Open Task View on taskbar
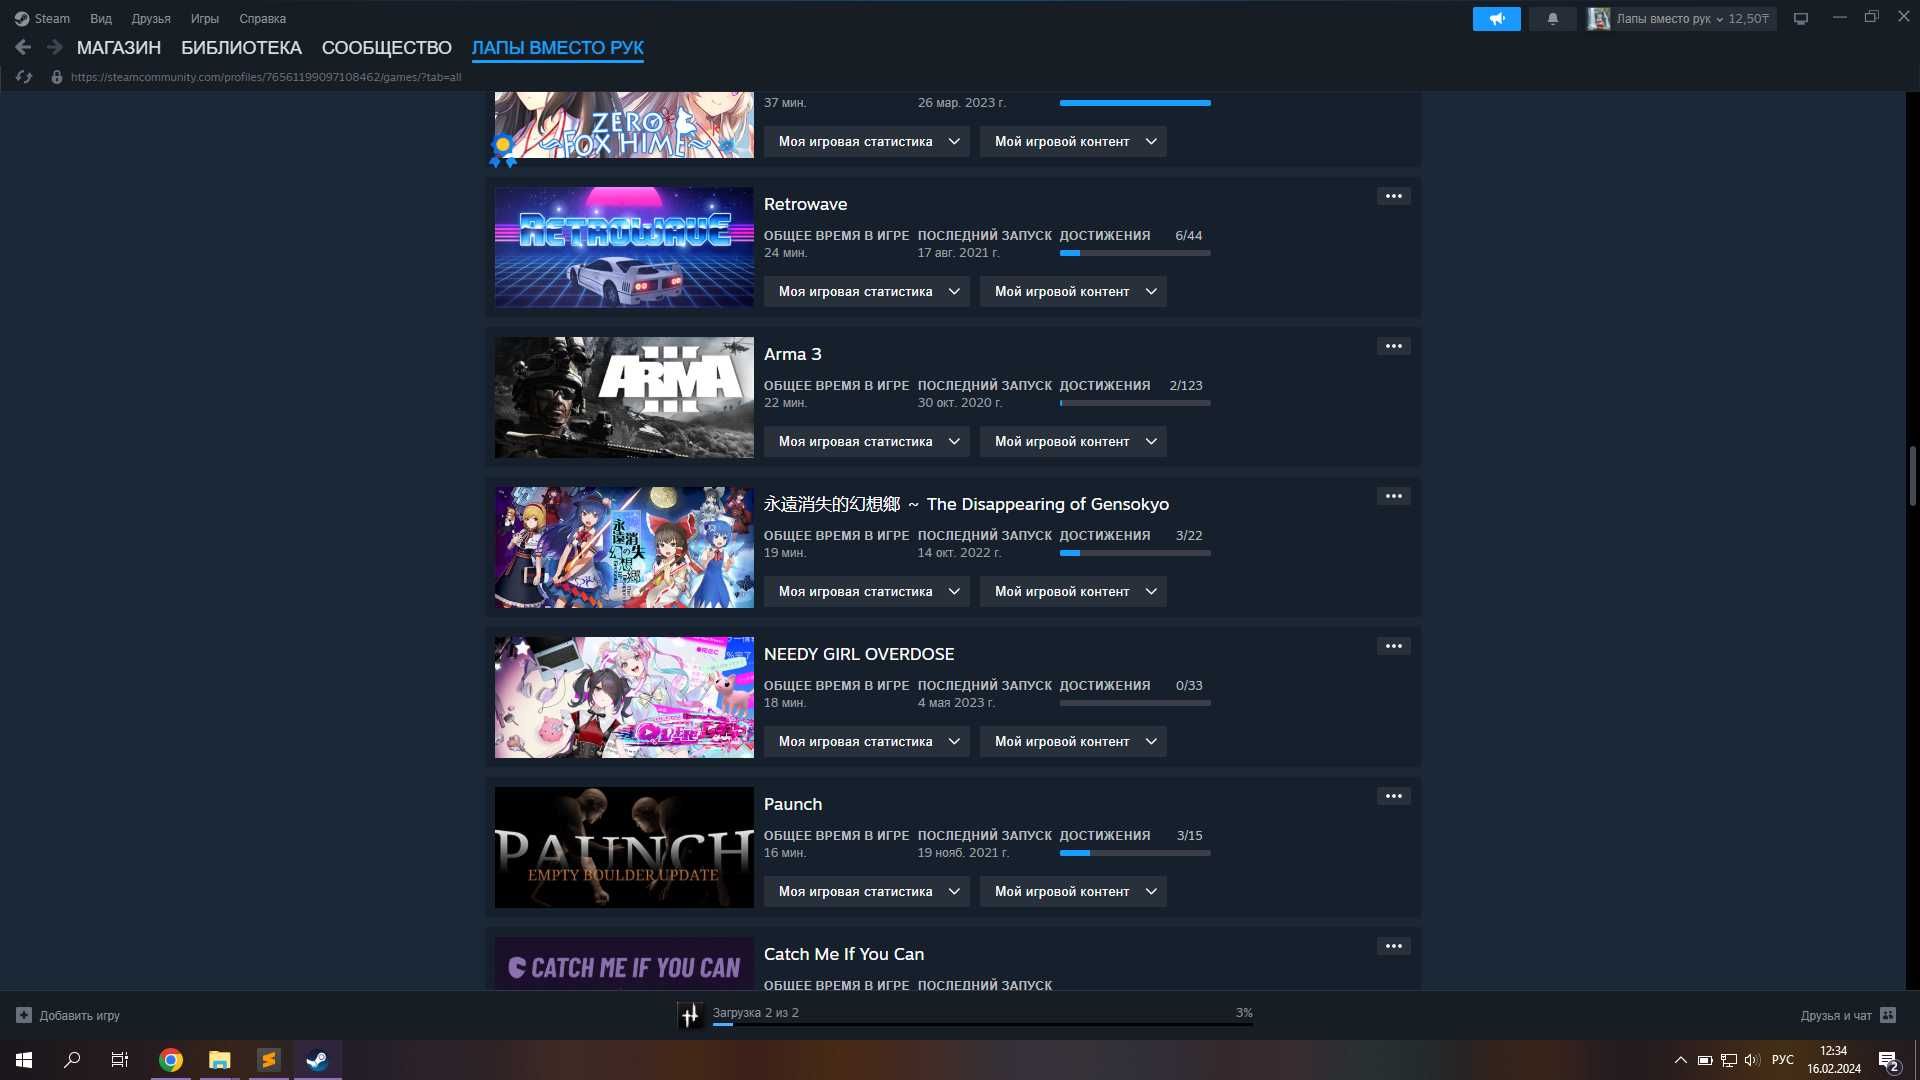1920x1080 pixels. coord(120,1060)
